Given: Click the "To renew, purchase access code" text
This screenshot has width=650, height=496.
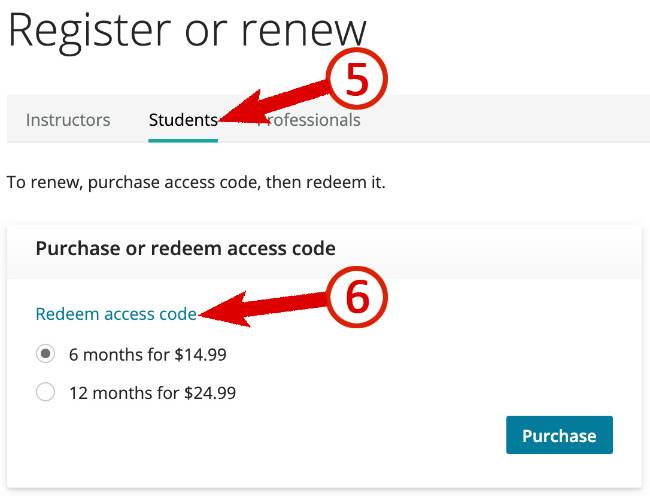Looking at the screenshot, I should (x=196, y=182).
